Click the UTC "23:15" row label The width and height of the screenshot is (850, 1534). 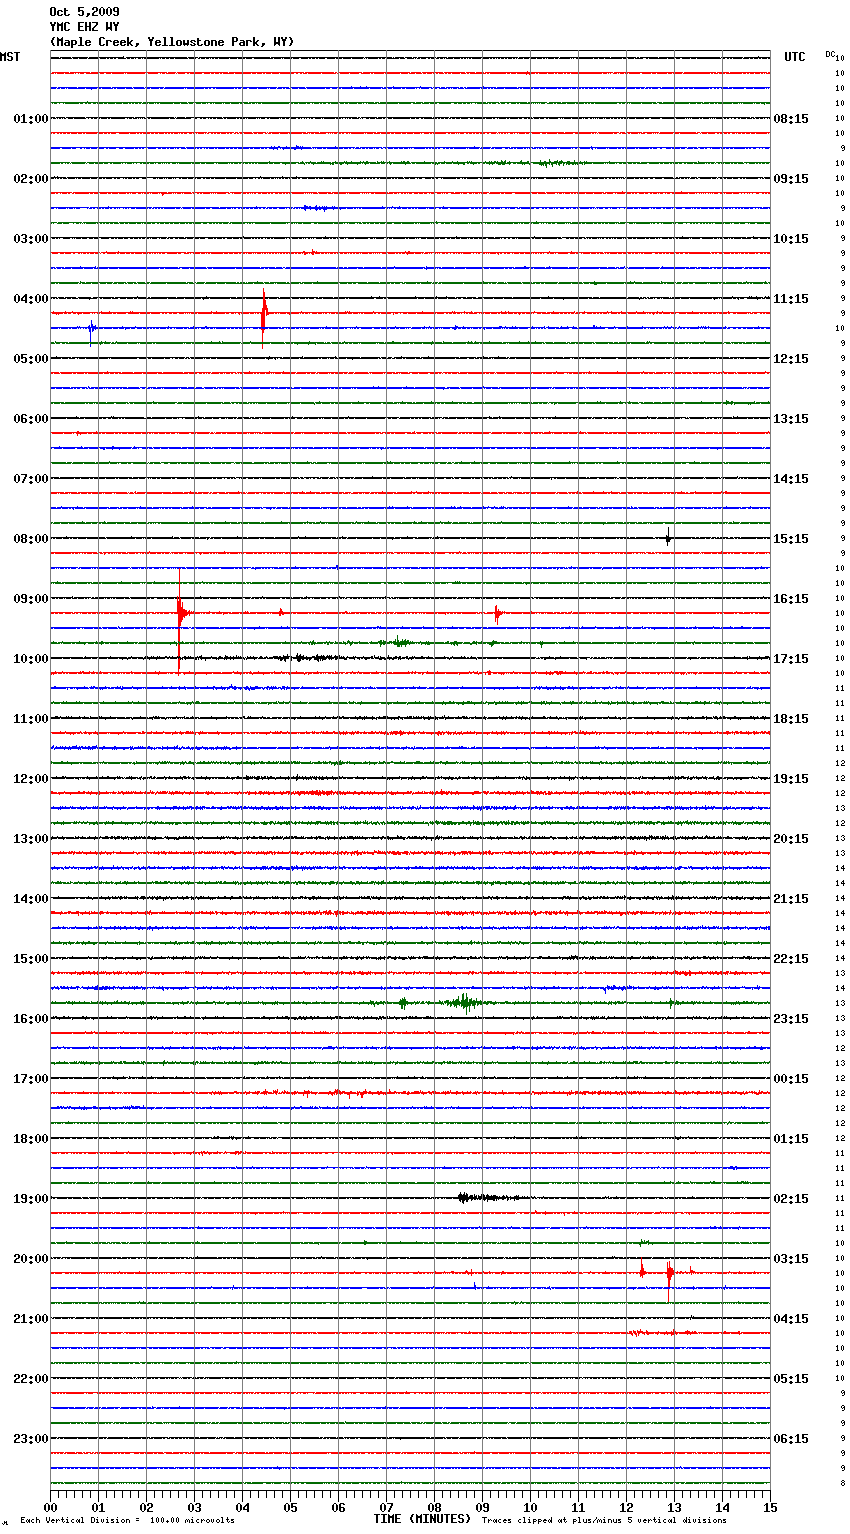coord(791,1019)
